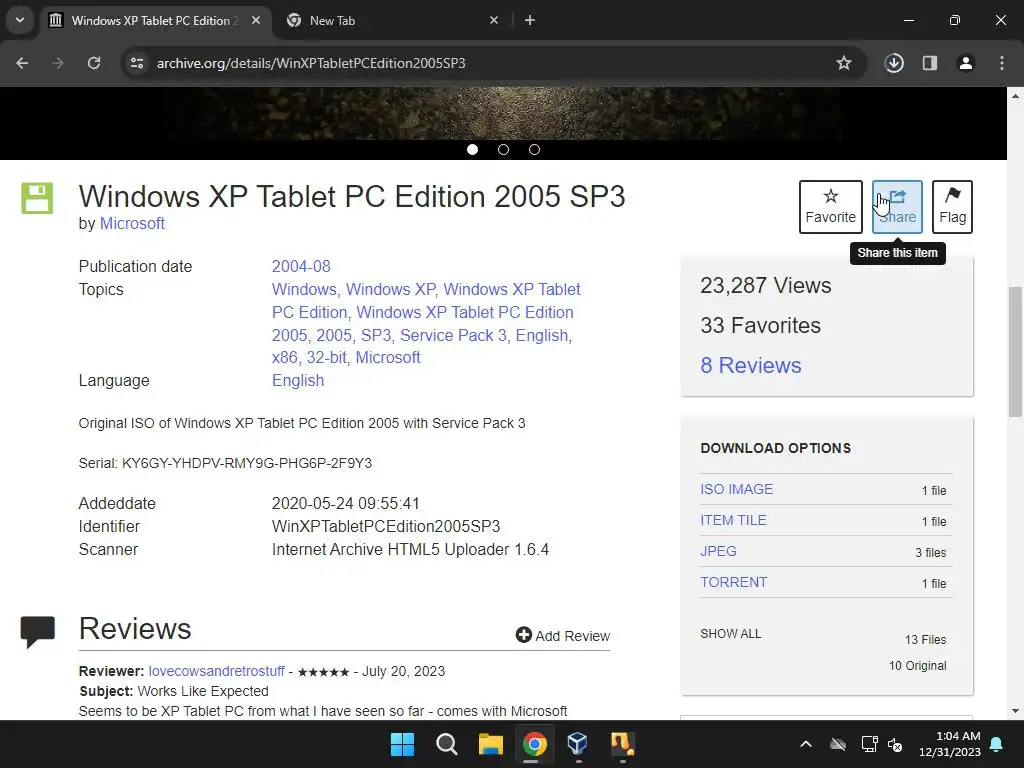This screenshot has height=768, width=1024.
Task: Open the Windows Start menu
Action: (x=402, y=744)
